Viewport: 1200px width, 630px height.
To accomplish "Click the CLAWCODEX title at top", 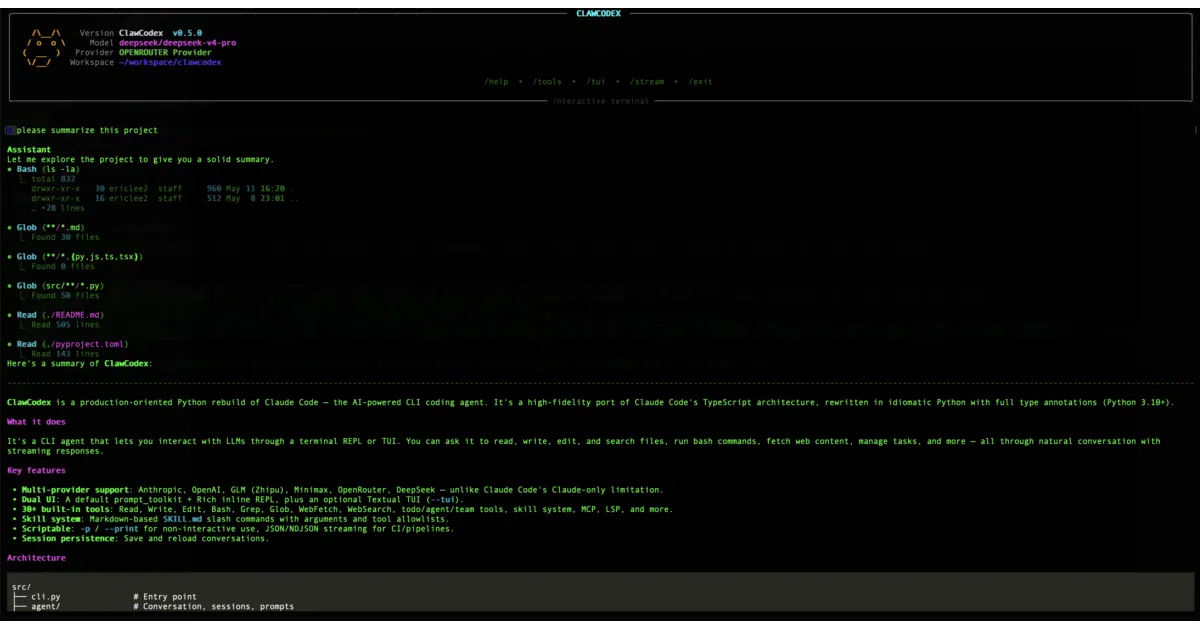I will coord(599,14).
